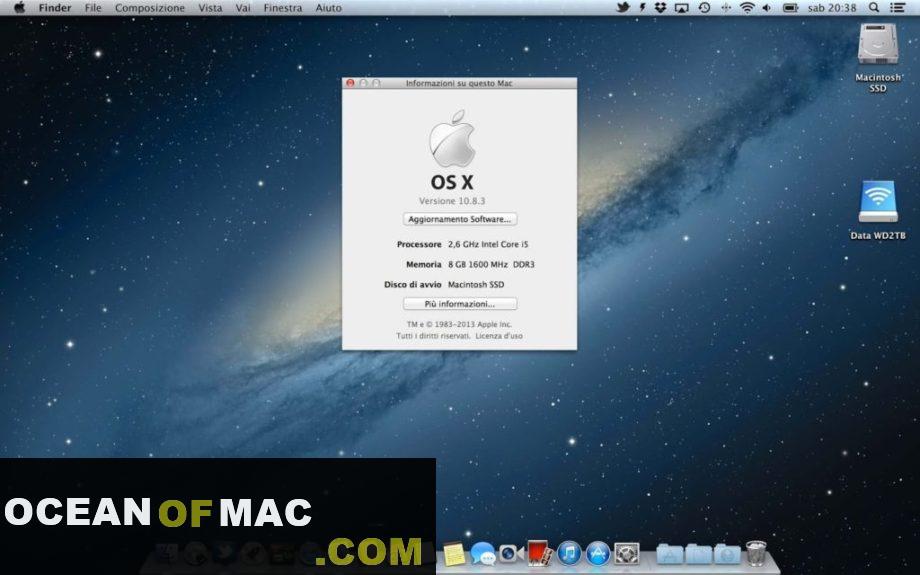Viewport: 920px width, 575px height.
Task: Open the Documents folder stack in Dock
Action: pos(698,553)
